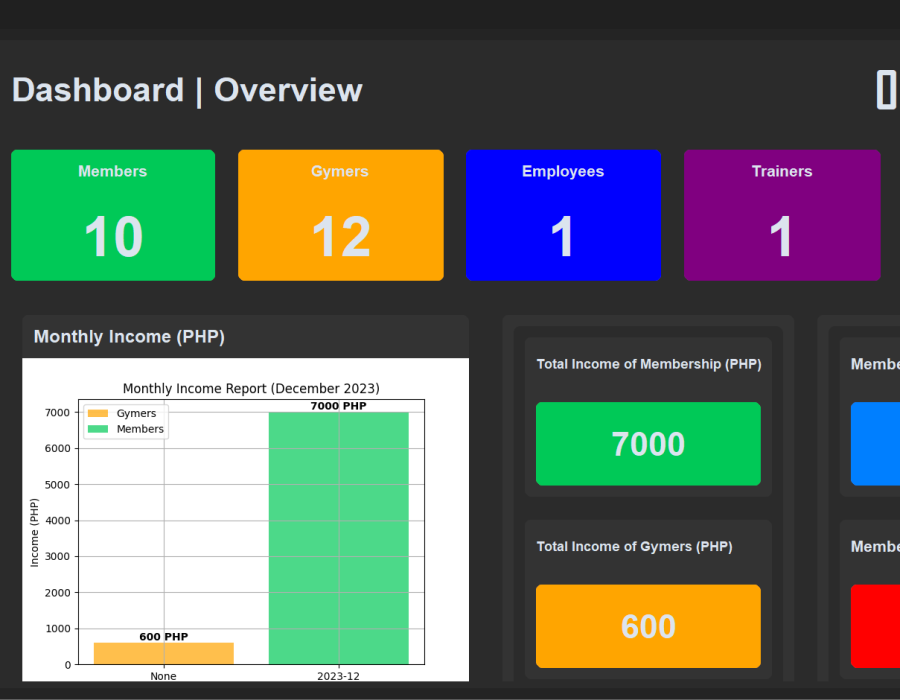
Task: Click the orange 600 gymers income box
Action: [x=648, y=626]
